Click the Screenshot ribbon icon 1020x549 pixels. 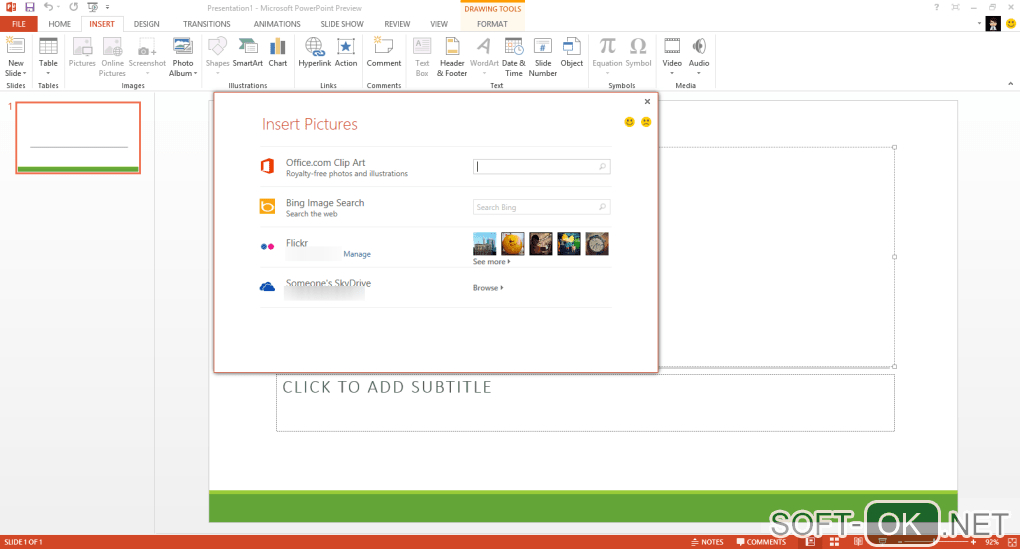(147, 56)
